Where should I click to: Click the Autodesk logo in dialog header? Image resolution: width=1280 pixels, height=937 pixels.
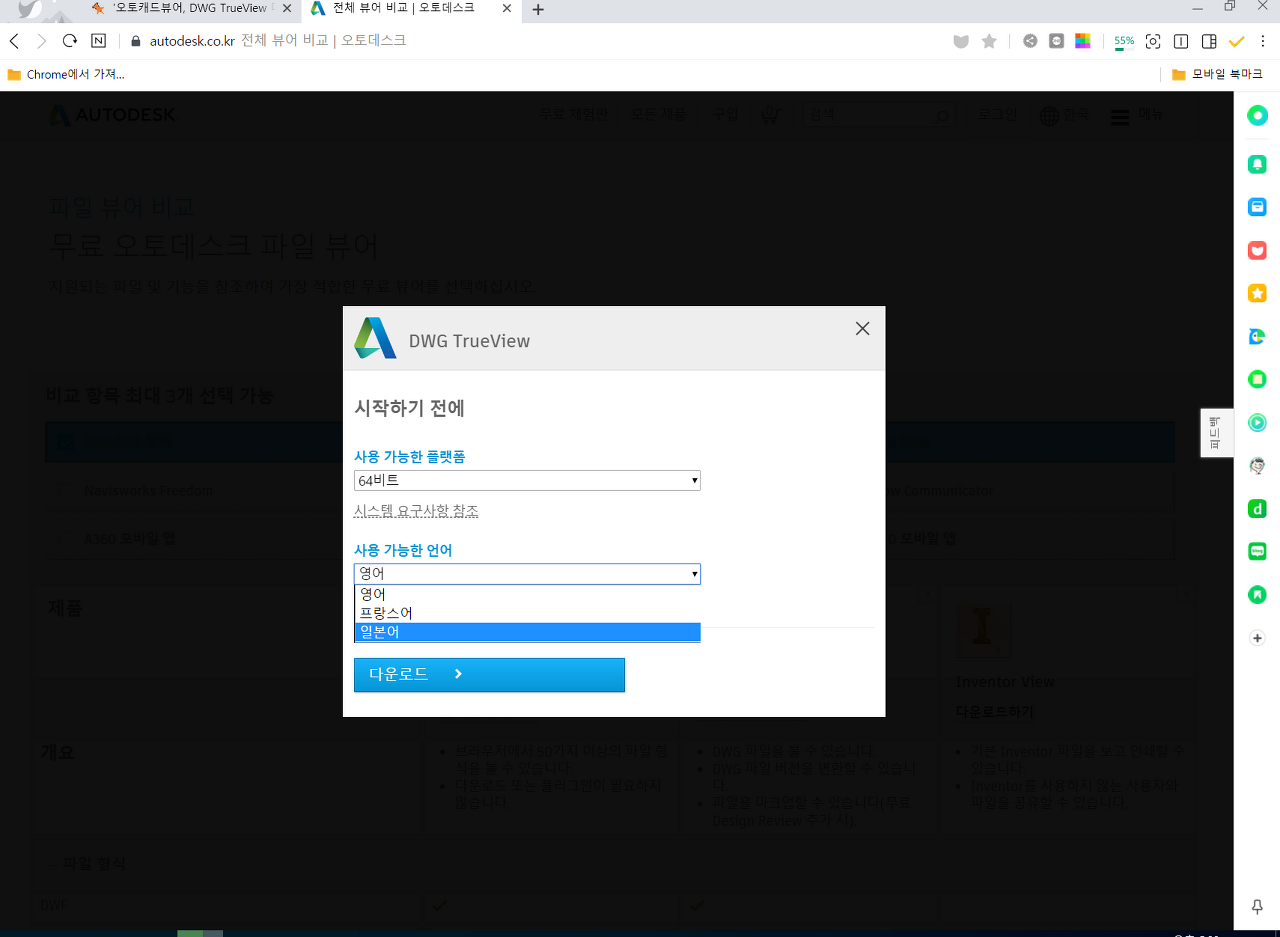point(376,338)
